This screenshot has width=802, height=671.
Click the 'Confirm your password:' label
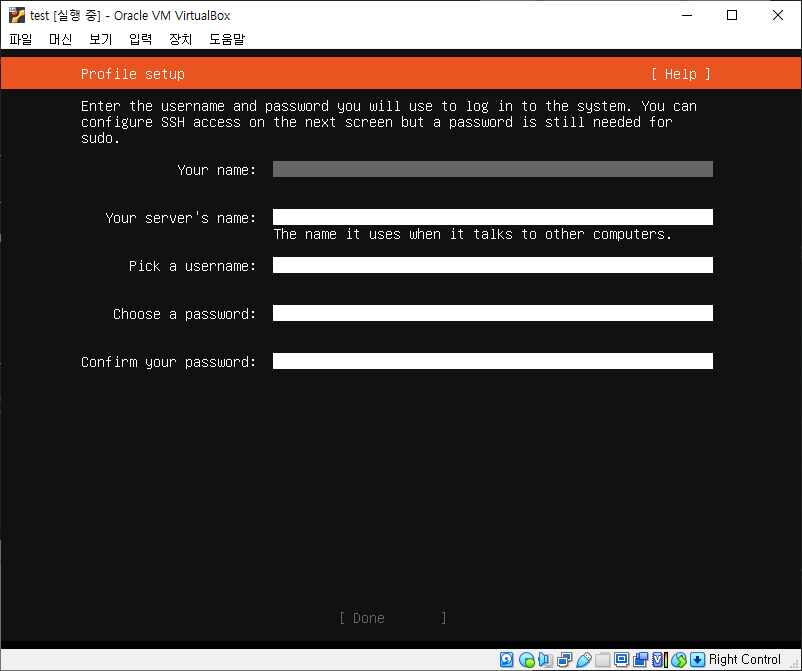point(168,362)
